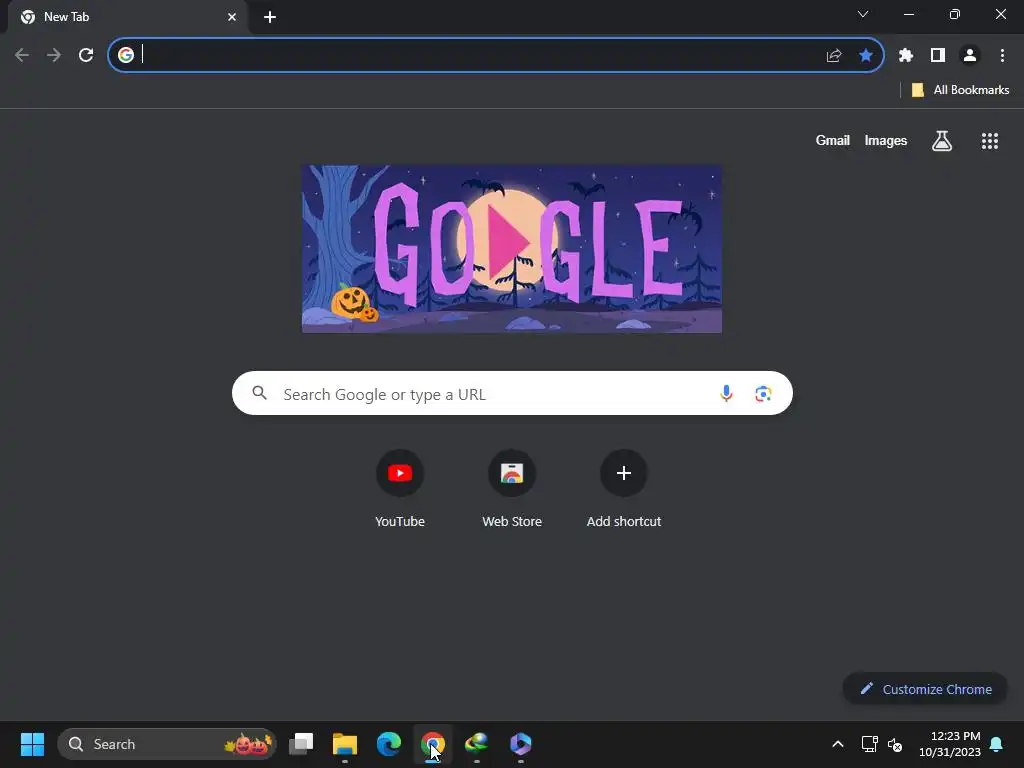Open the Gmail link
1024x768 pixels.
(833, 140)
